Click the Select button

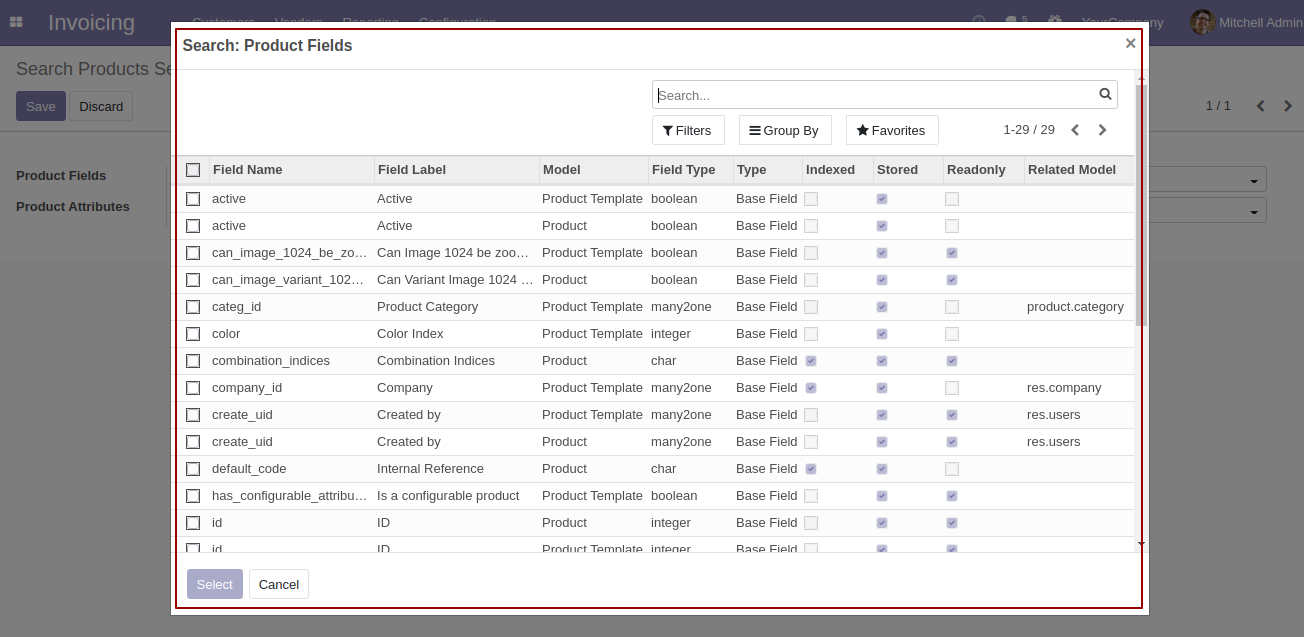215,584
